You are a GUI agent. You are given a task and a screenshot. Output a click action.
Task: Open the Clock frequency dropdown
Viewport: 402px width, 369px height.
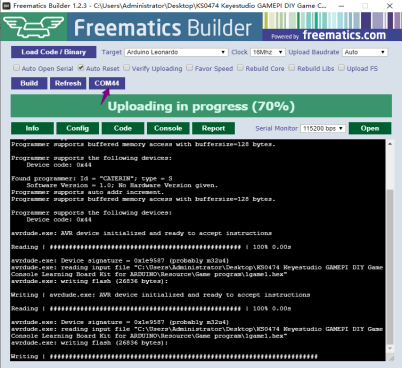[x=268, y=52]
